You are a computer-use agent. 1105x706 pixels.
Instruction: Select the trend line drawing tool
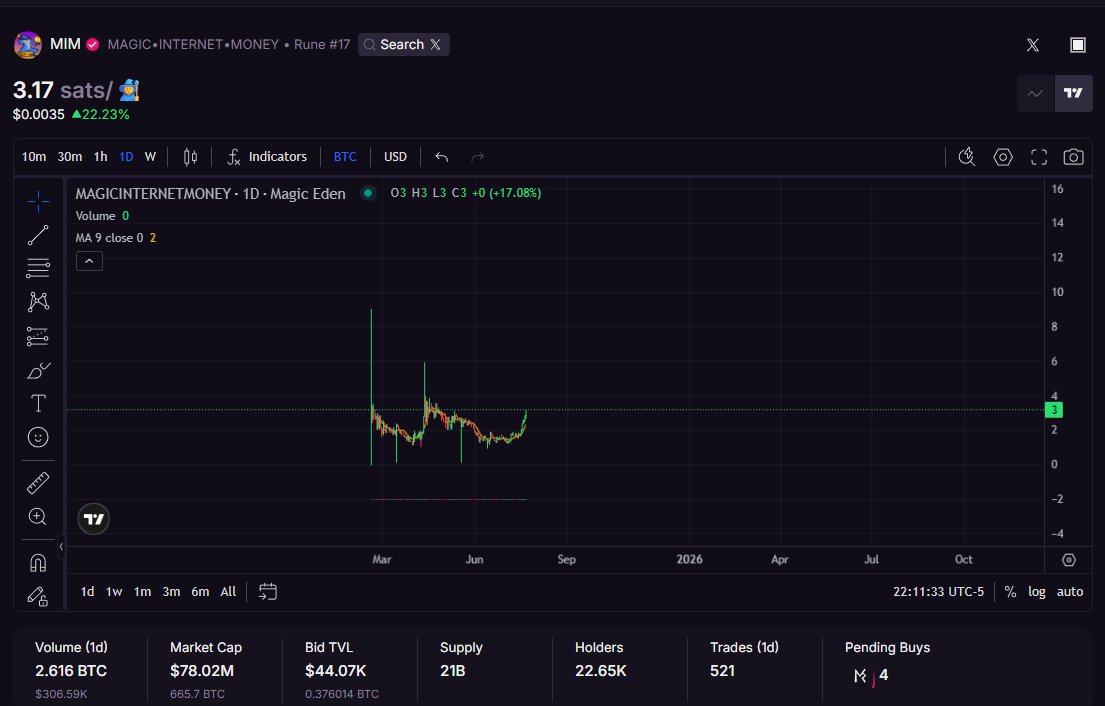click(x=38, y=235)
